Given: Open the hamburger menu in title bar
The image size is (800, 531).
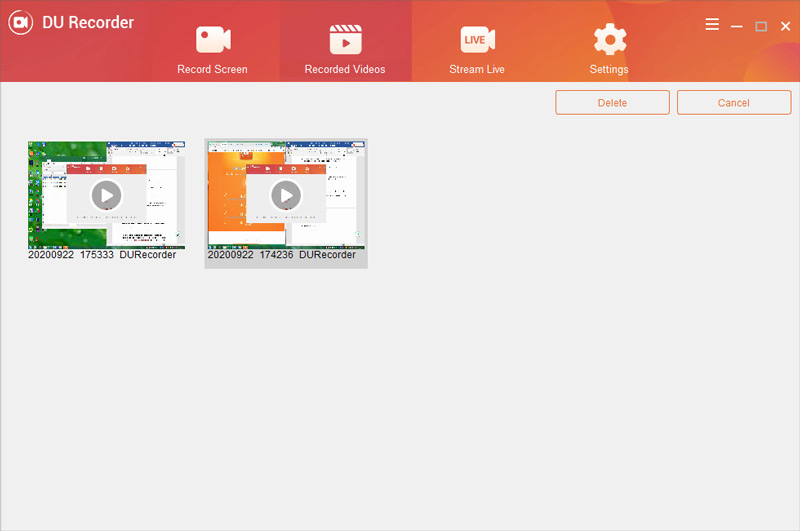Looking at the screenshot, I should (x=712, y=25).
